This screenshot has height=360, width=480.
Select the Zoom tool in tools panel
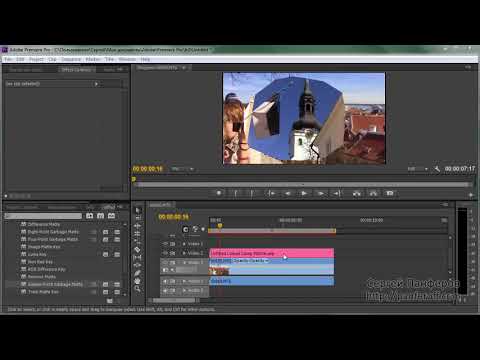point(138,289)
